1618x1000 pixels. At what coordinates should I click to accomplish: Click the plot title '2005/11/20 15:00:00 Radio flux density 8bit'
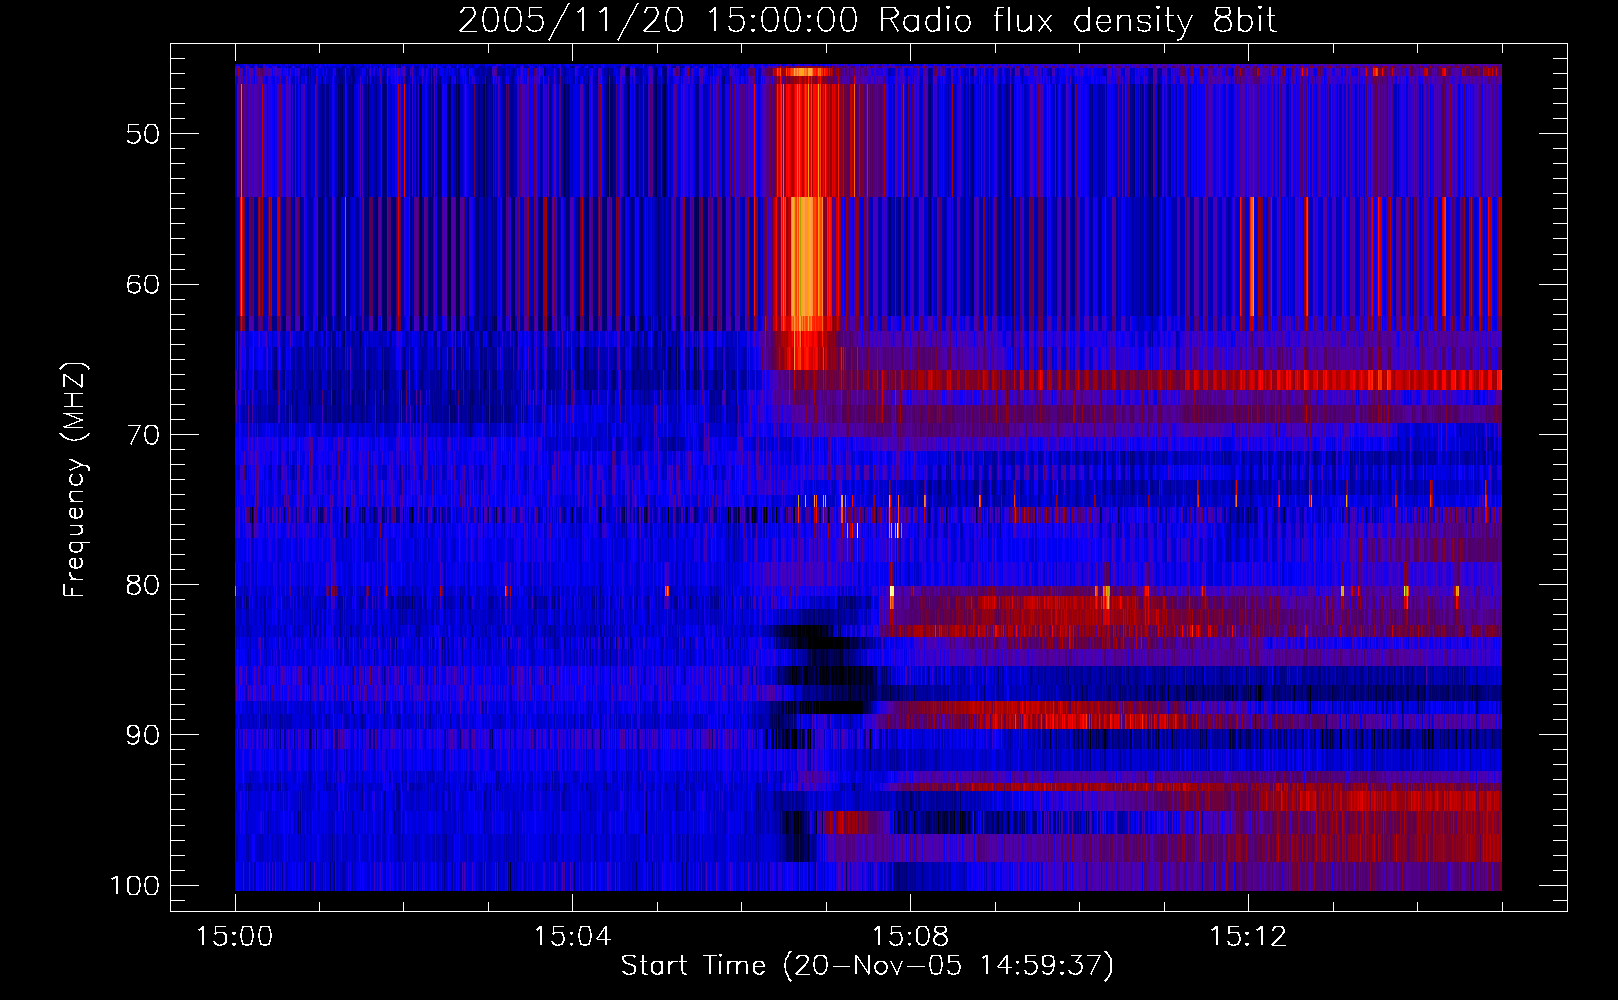867,21
